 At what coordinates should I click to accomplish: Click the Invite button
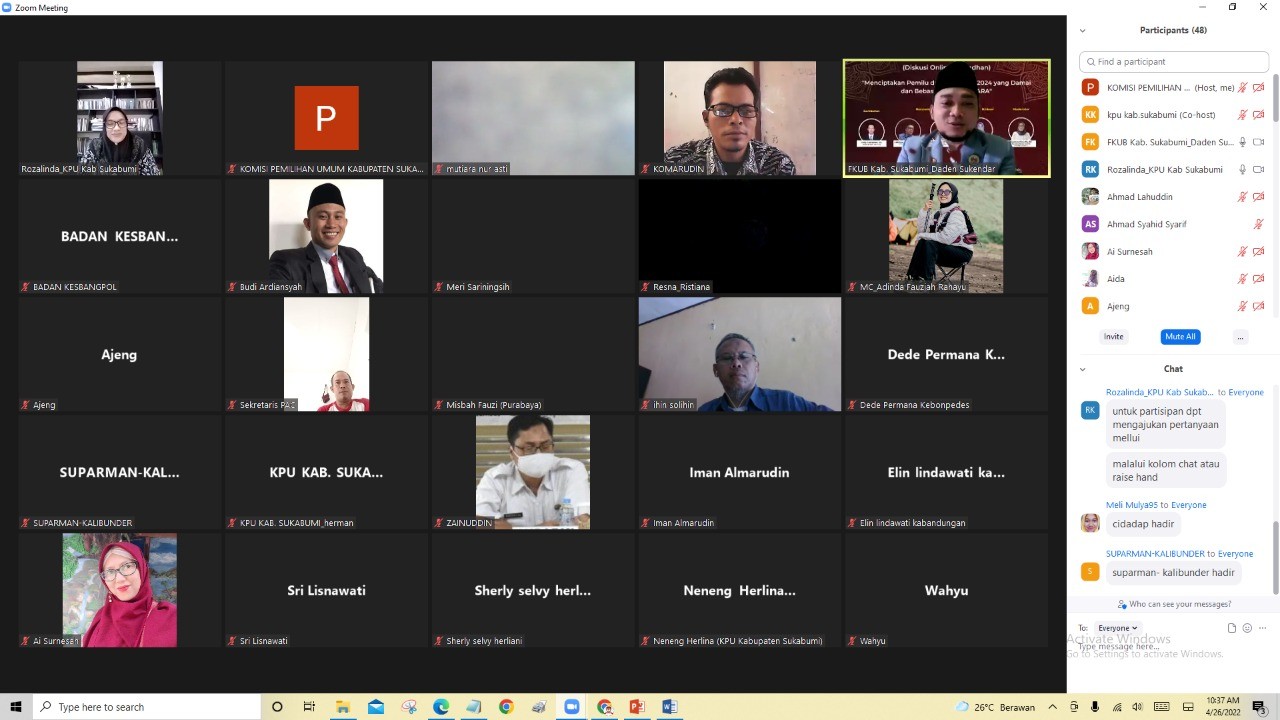click(1113, 337)
